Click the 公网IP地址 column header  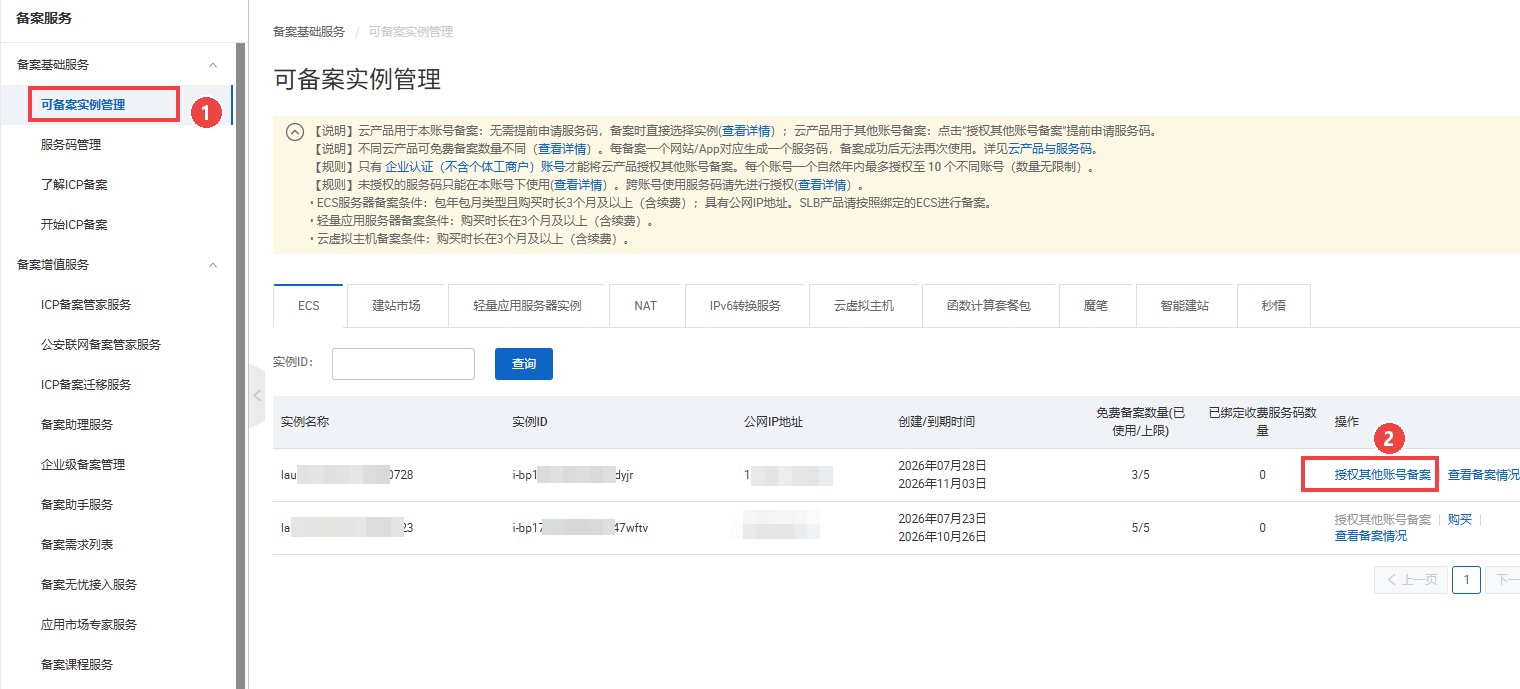tap(773, 422)
